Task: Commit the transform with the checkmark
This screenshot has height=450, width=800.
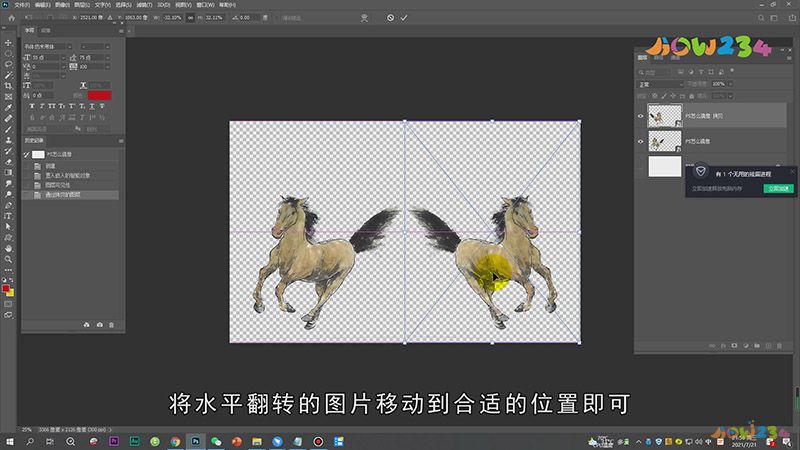Action: point(404,17)
